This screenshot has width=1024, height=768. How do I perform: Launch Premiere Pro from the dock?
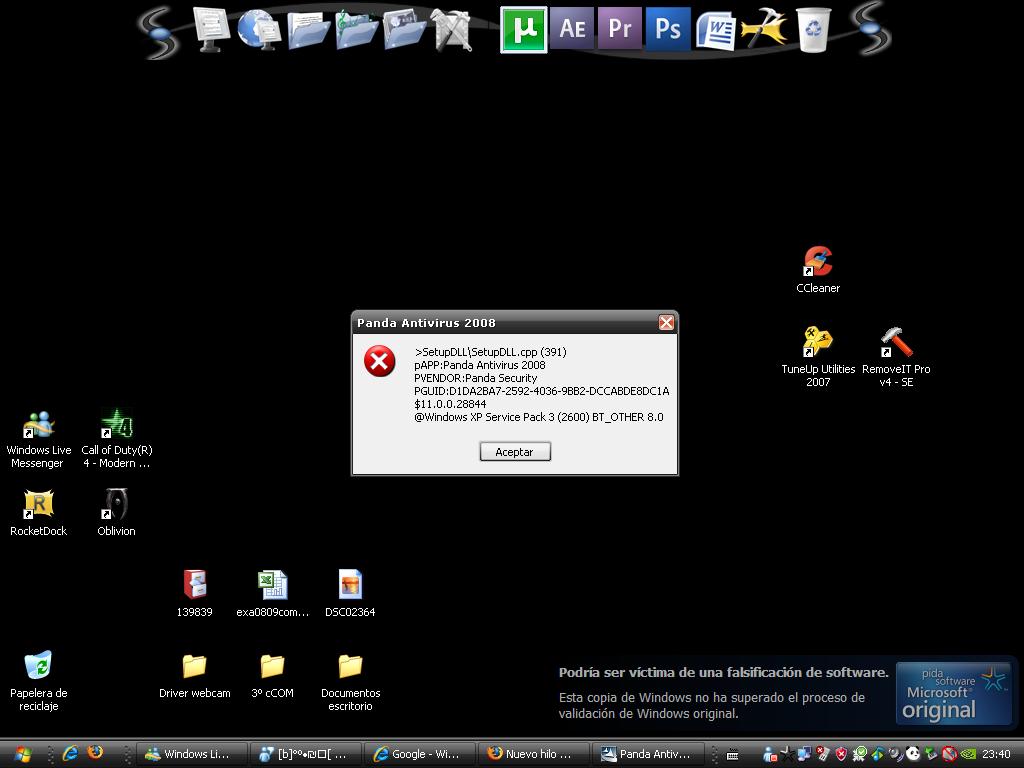click(x=619, y=29)
